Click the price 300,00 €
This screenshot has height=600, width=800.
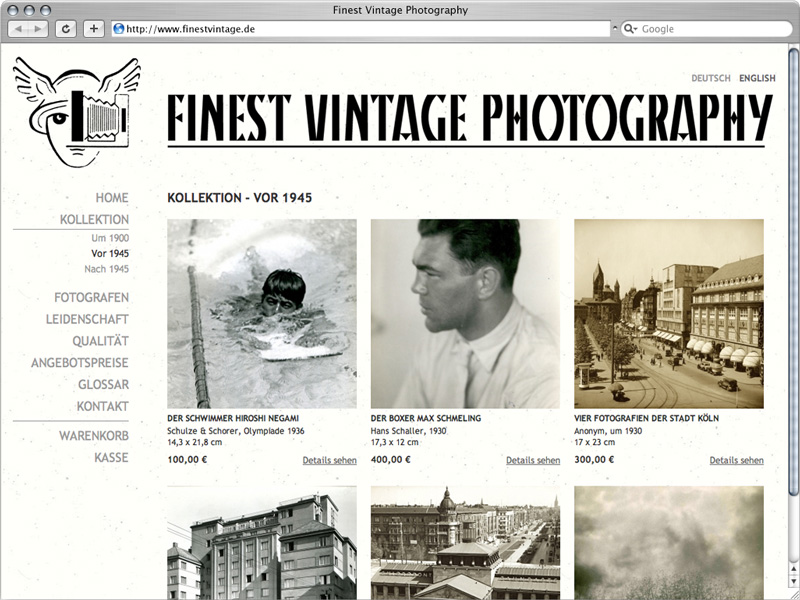coord(594,460)
